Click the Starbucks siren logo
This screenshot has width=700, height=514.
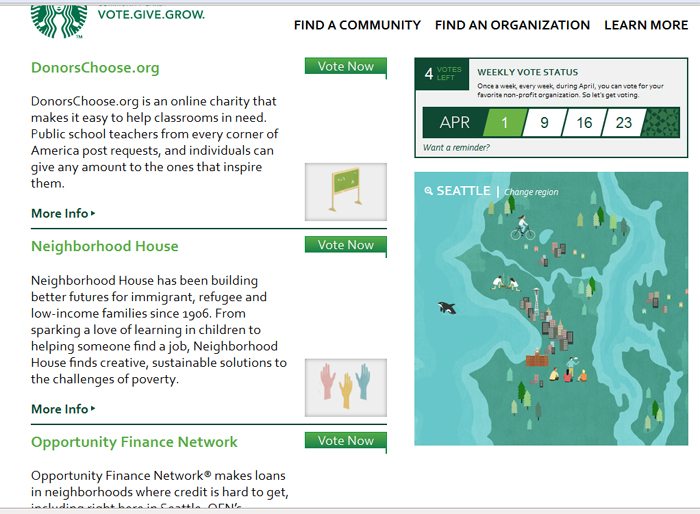coord(58,21)
